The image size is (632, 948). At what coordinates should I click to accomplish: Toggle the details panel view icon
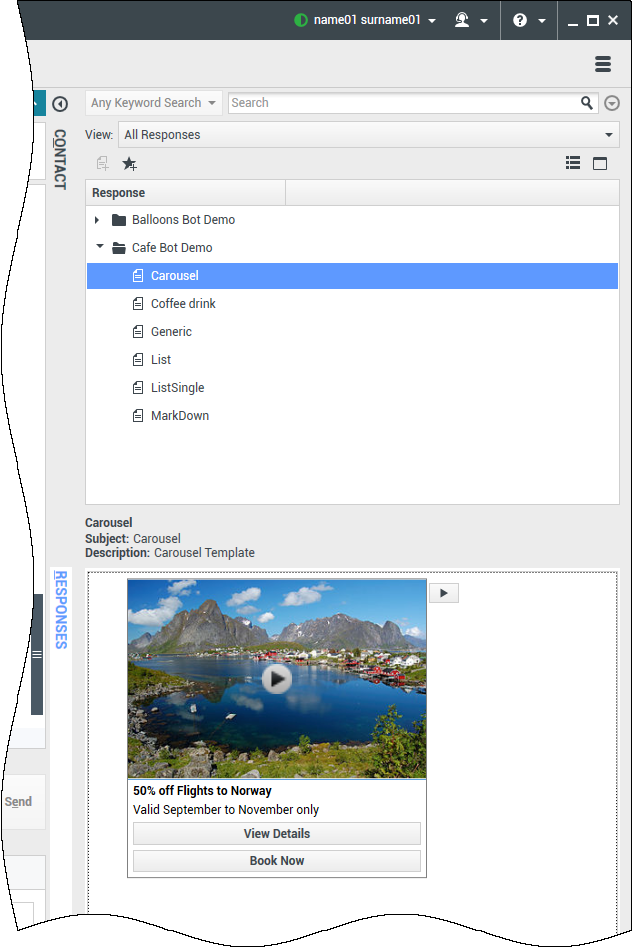(x=600, y=163)
